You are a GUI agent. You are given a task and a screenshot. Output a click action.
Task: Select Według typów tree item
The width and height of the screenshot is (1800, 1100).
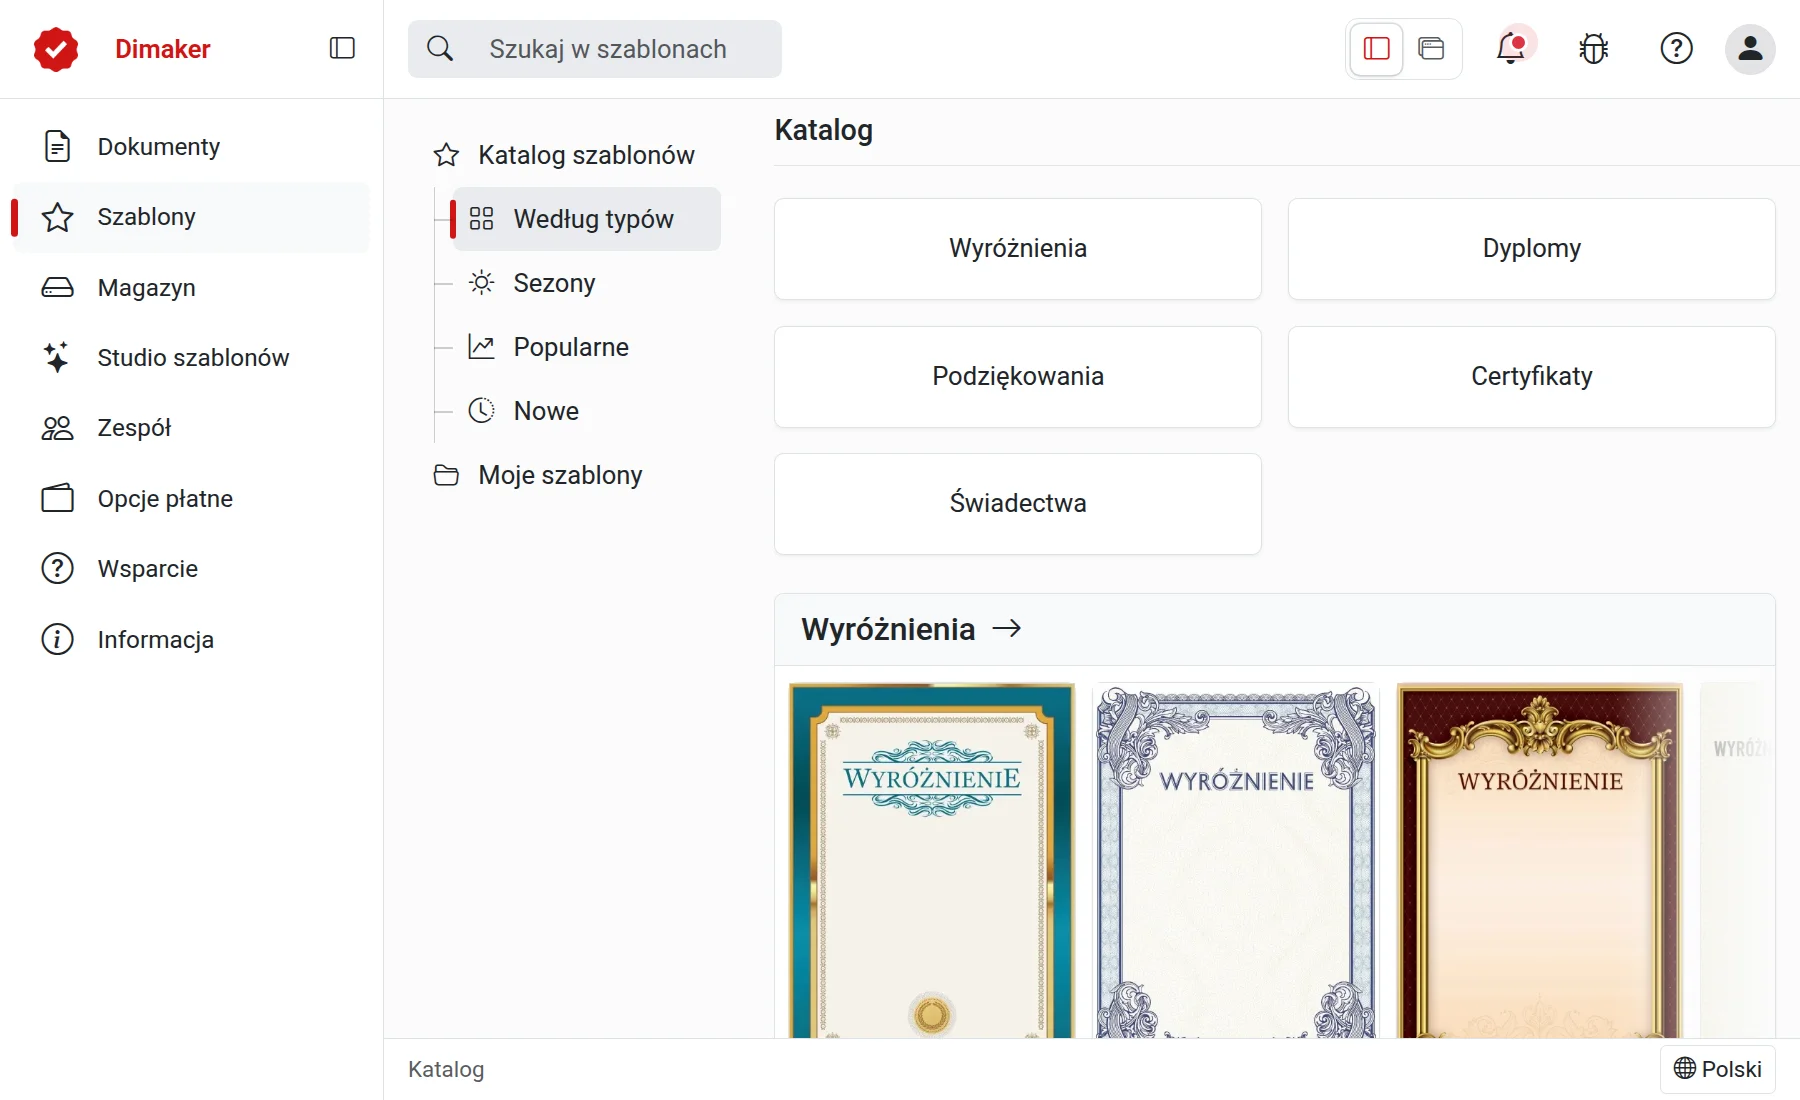tap(587, 219)
